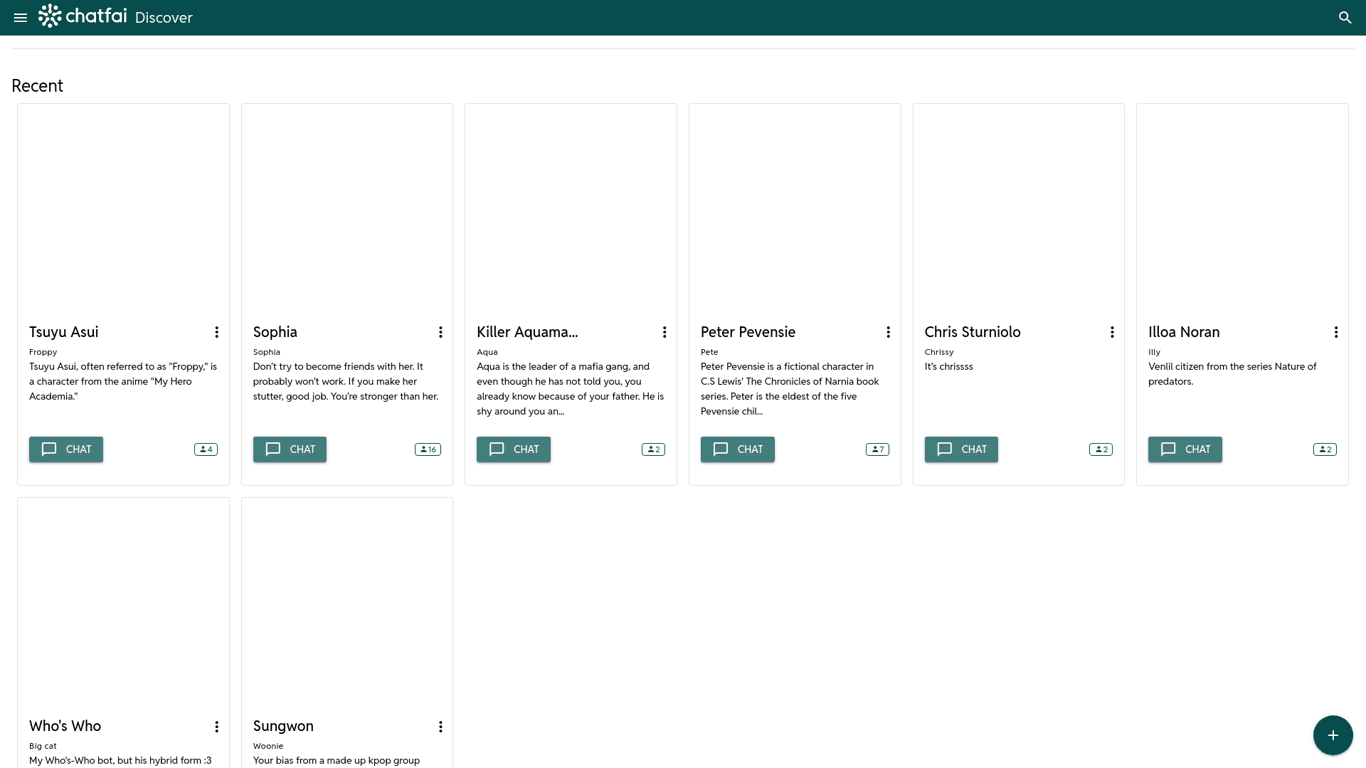
Task: Click three-dot icon on Chris Sturniolo card
Action: [1112, 332]
